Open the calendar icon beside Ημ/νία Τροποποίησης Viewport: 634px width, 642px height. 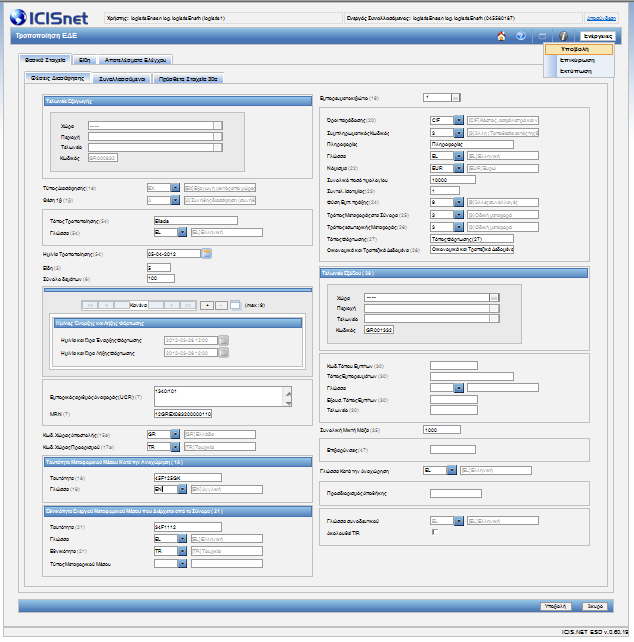207,254
